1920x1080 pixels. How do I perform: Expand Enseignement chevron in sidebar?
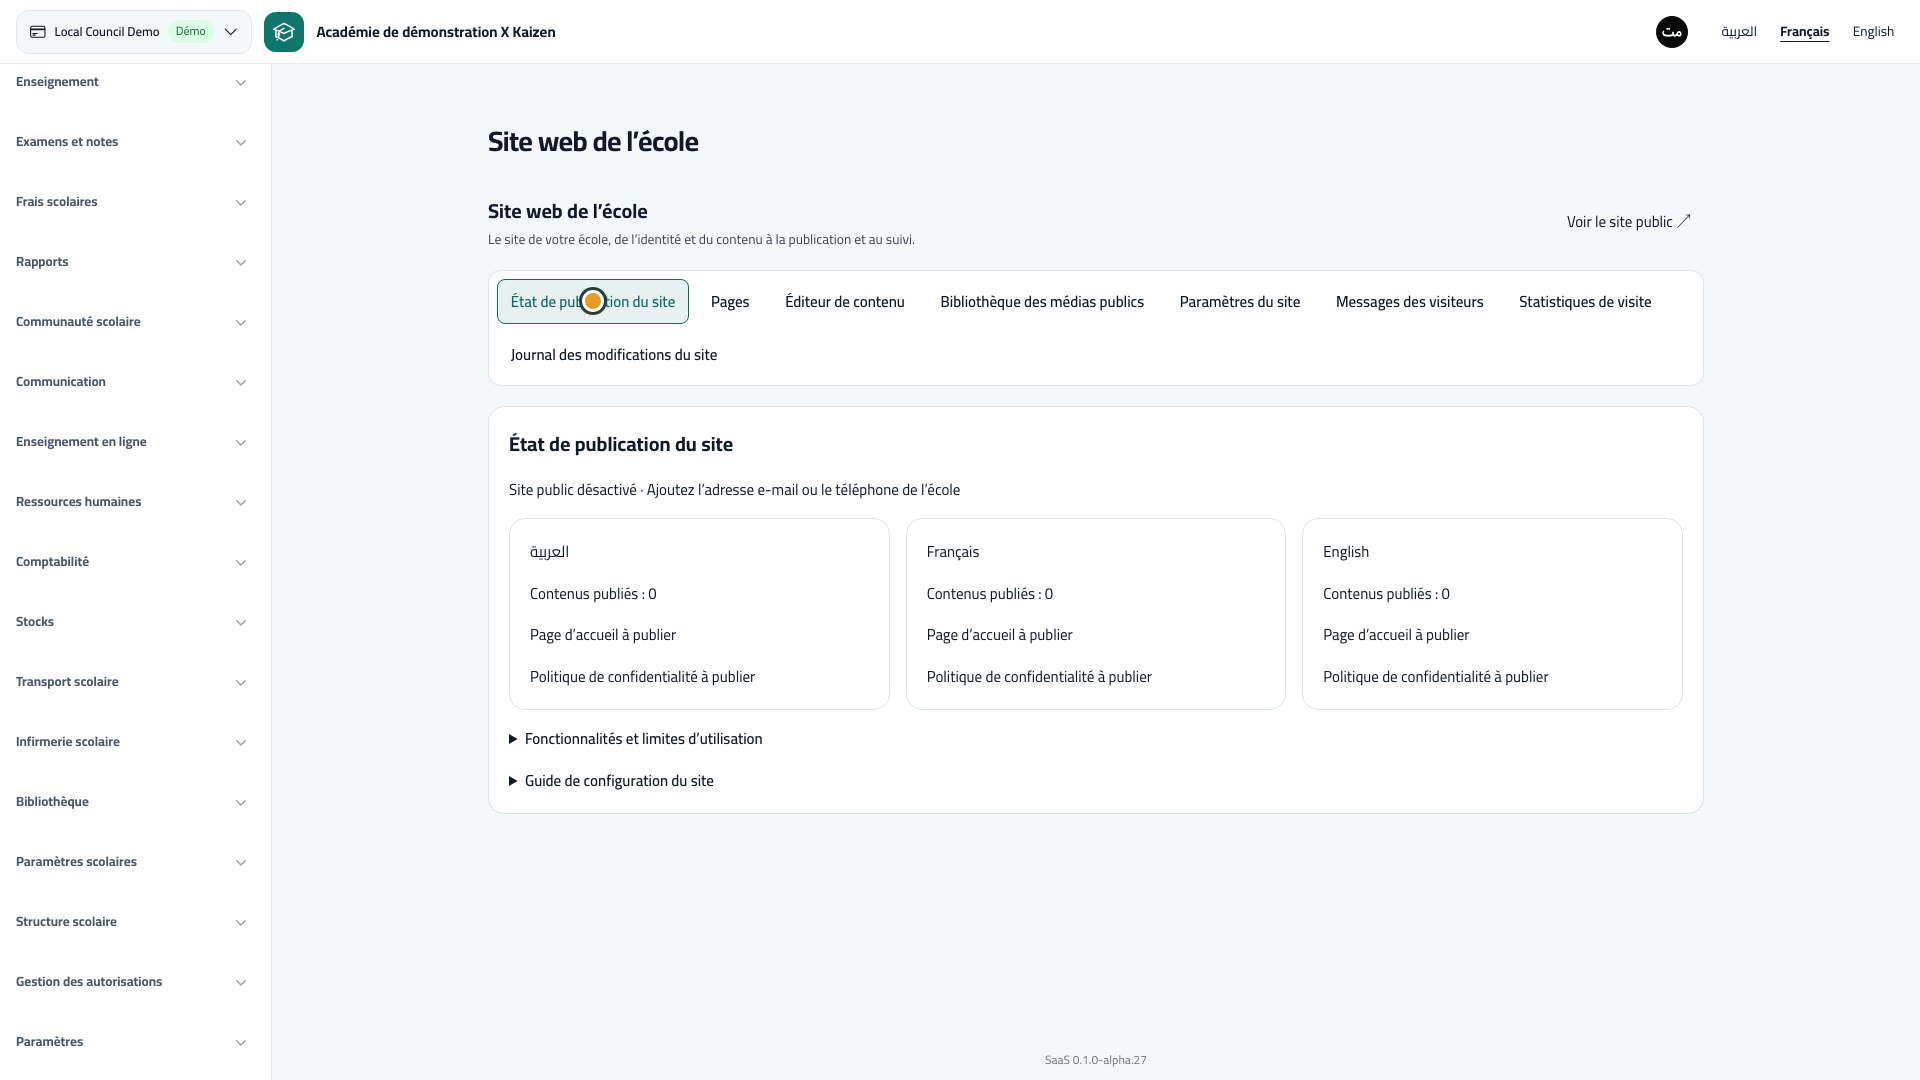[x=241, y=82]
